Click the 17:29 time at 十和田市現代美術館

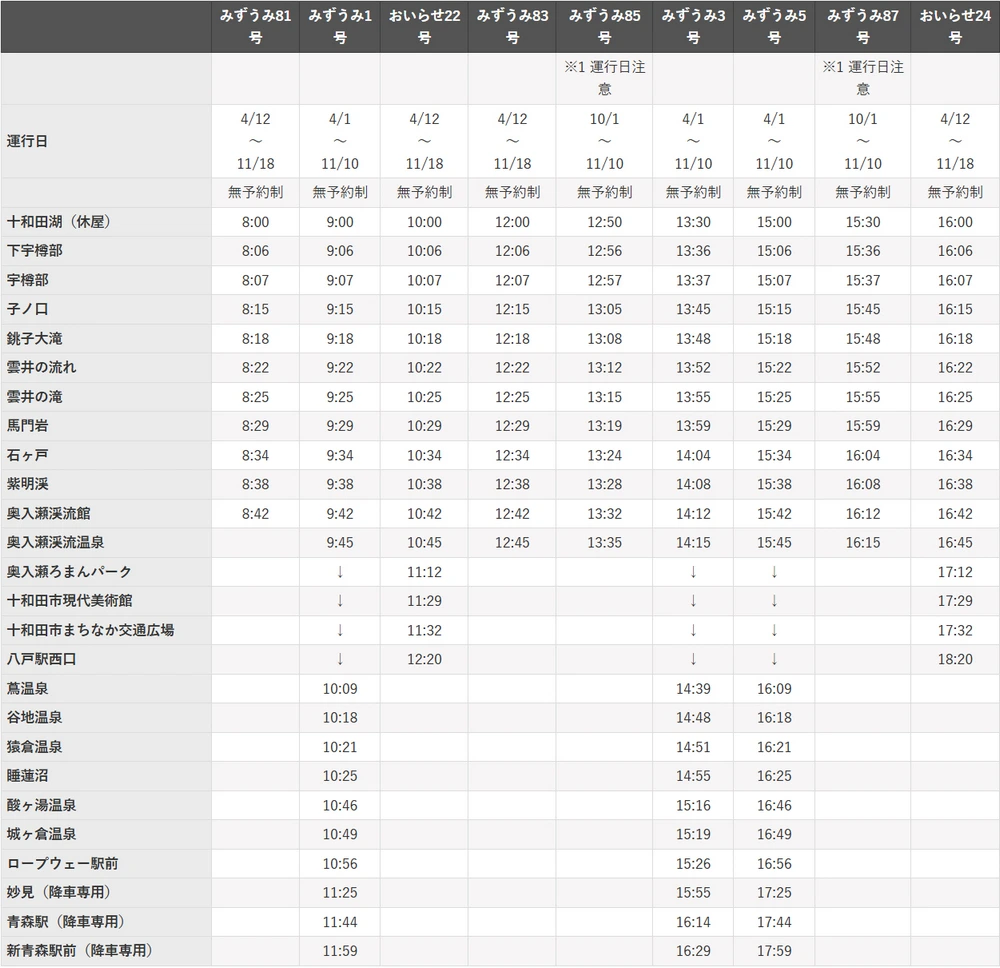click(x=955, y=601)
